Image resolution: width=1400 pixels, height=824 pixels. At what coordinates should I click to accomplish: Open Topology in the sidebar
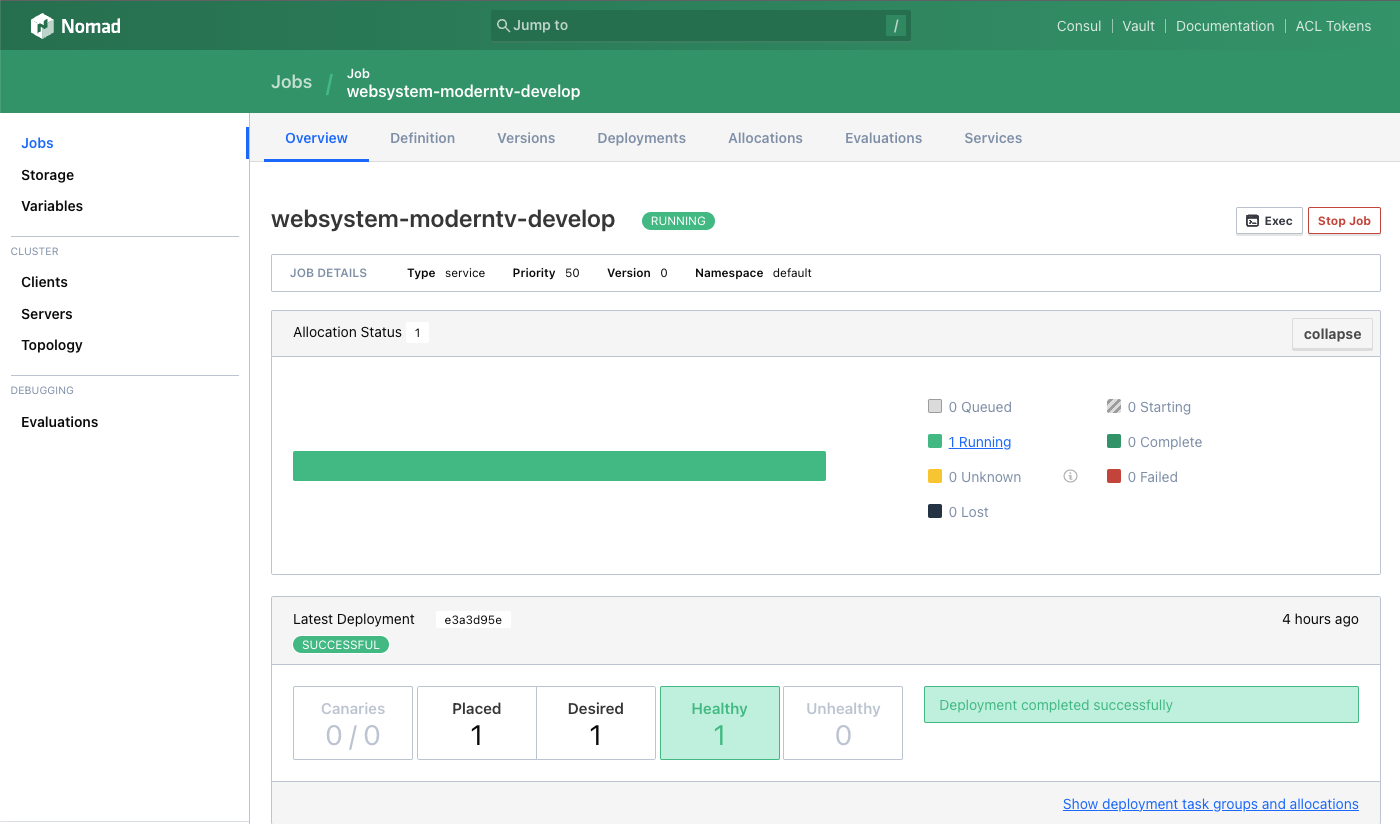click(52, 345)
